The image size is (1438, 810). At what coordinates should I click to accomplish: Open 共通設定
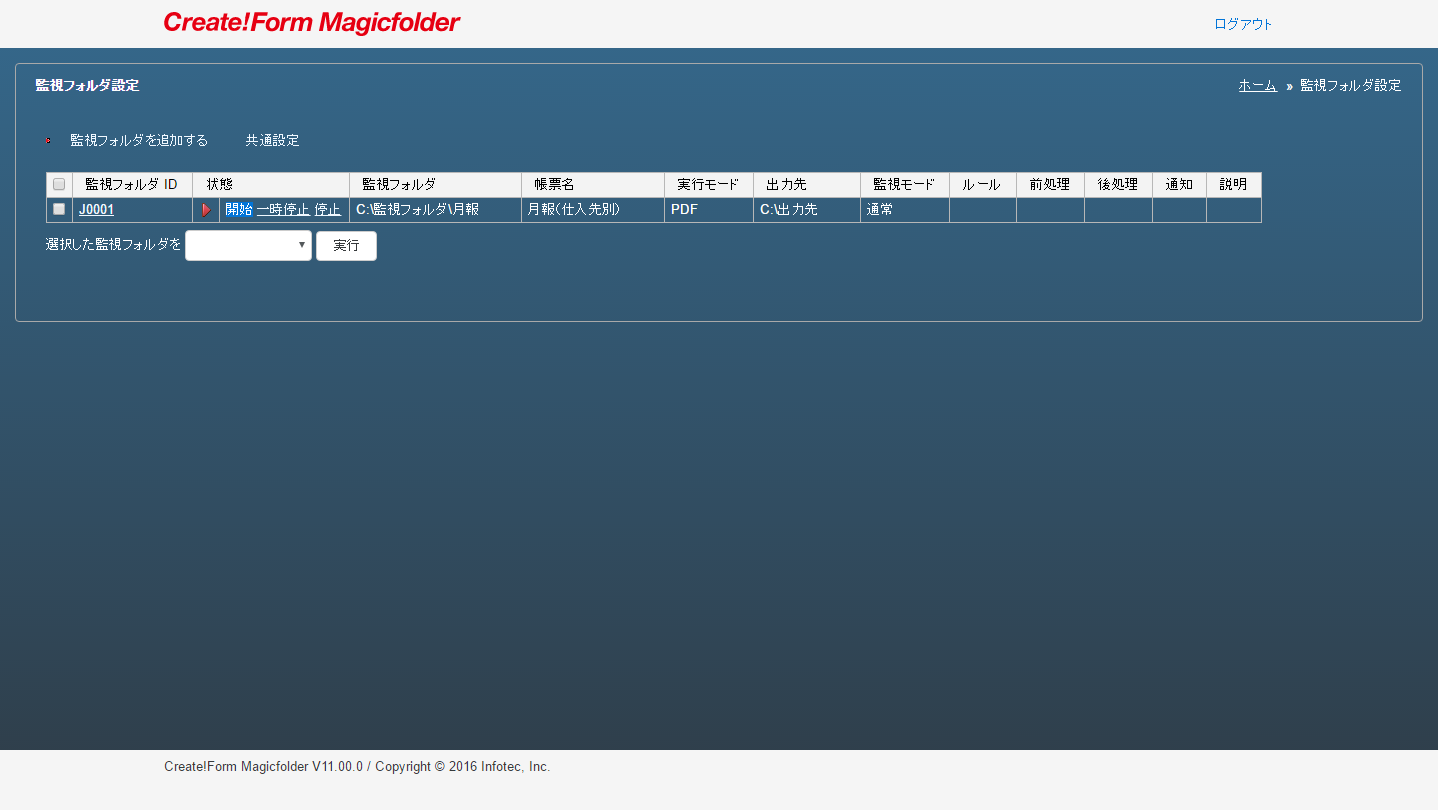272,140
